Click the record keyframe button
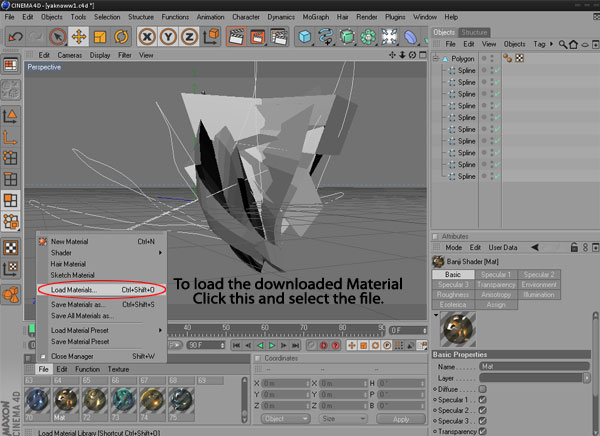Image resolution: width=600 pixels, height=436 pixels. pos(323,345)
